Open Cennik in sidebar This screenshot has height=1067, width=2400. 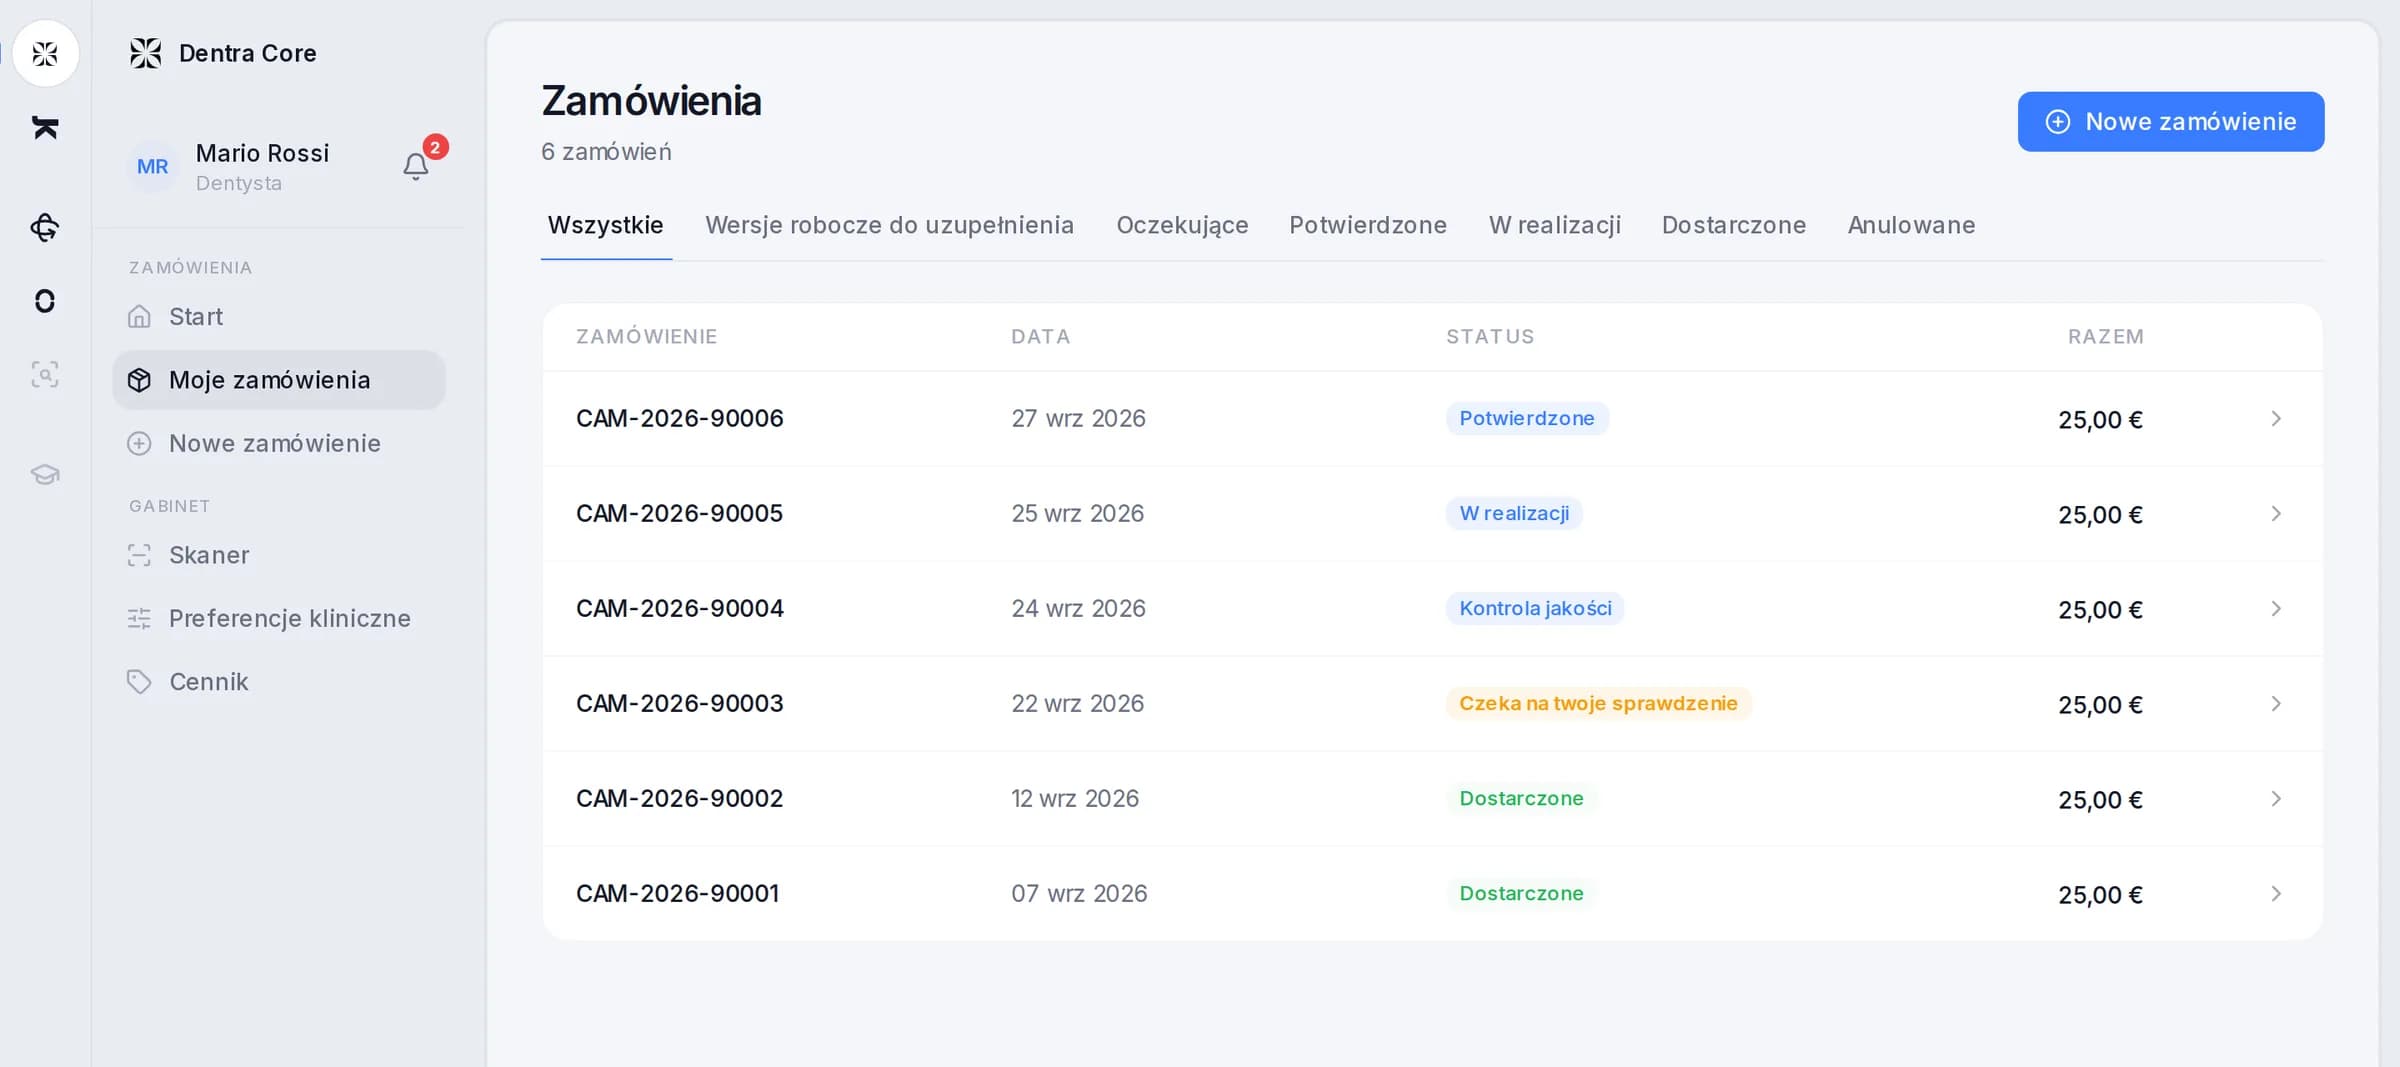click(x=279, y=681)
